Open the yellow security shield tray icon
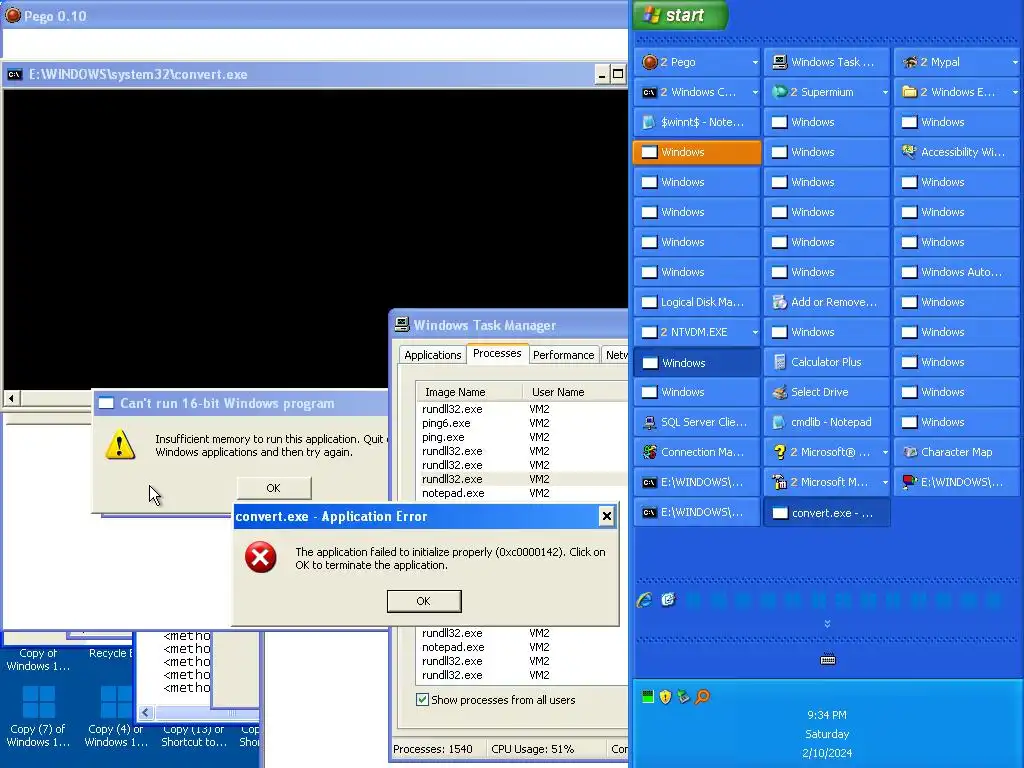Viewport: 1024px width, 768px height. (x=665, y=697)
